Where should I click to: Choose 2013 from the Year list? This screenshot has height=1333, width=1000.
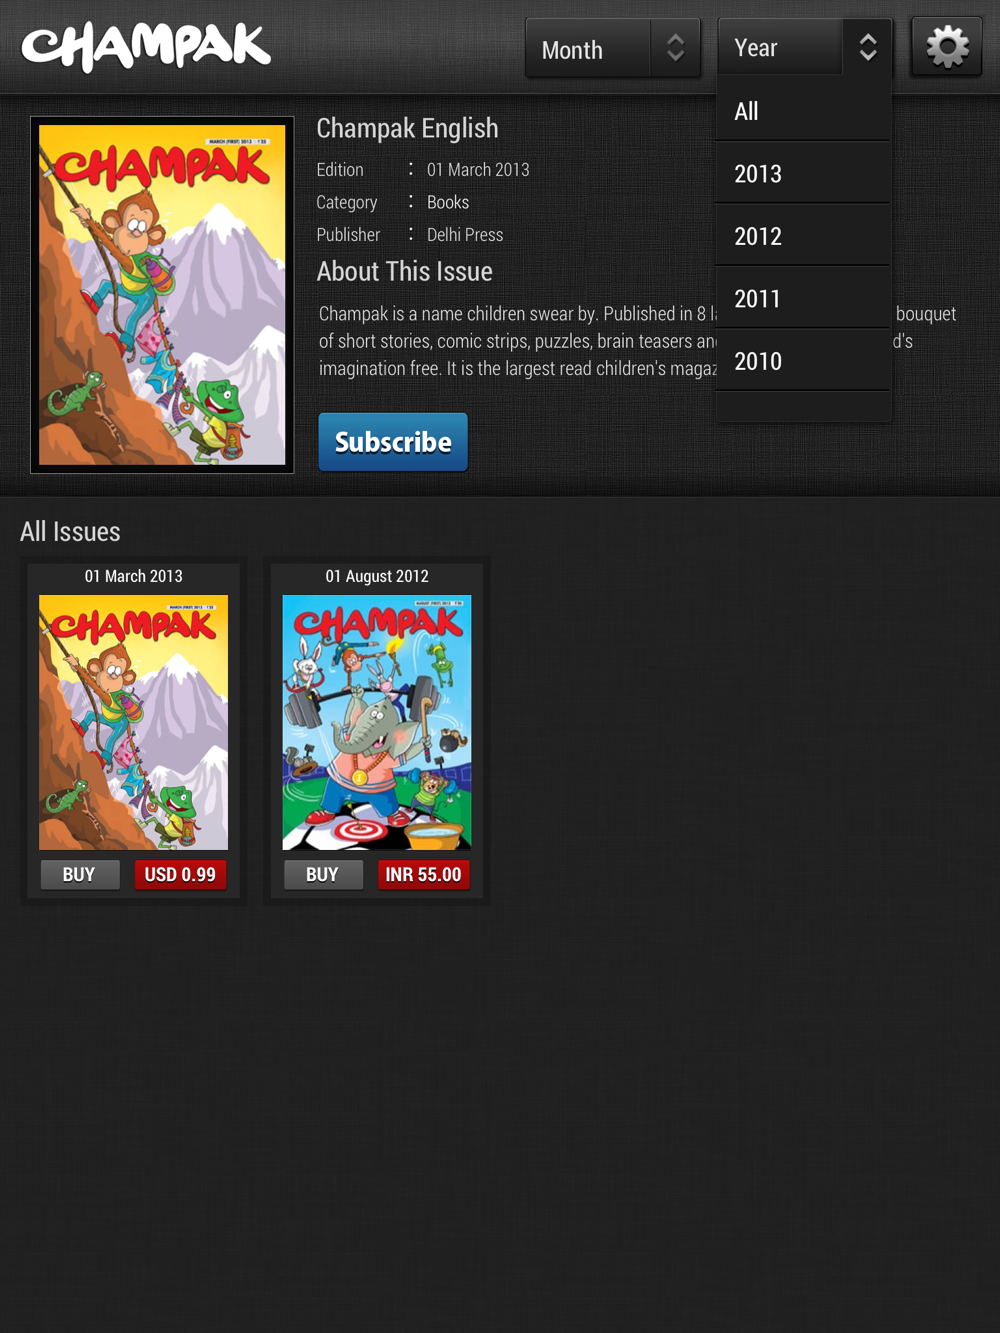click(x=803, y=173)
